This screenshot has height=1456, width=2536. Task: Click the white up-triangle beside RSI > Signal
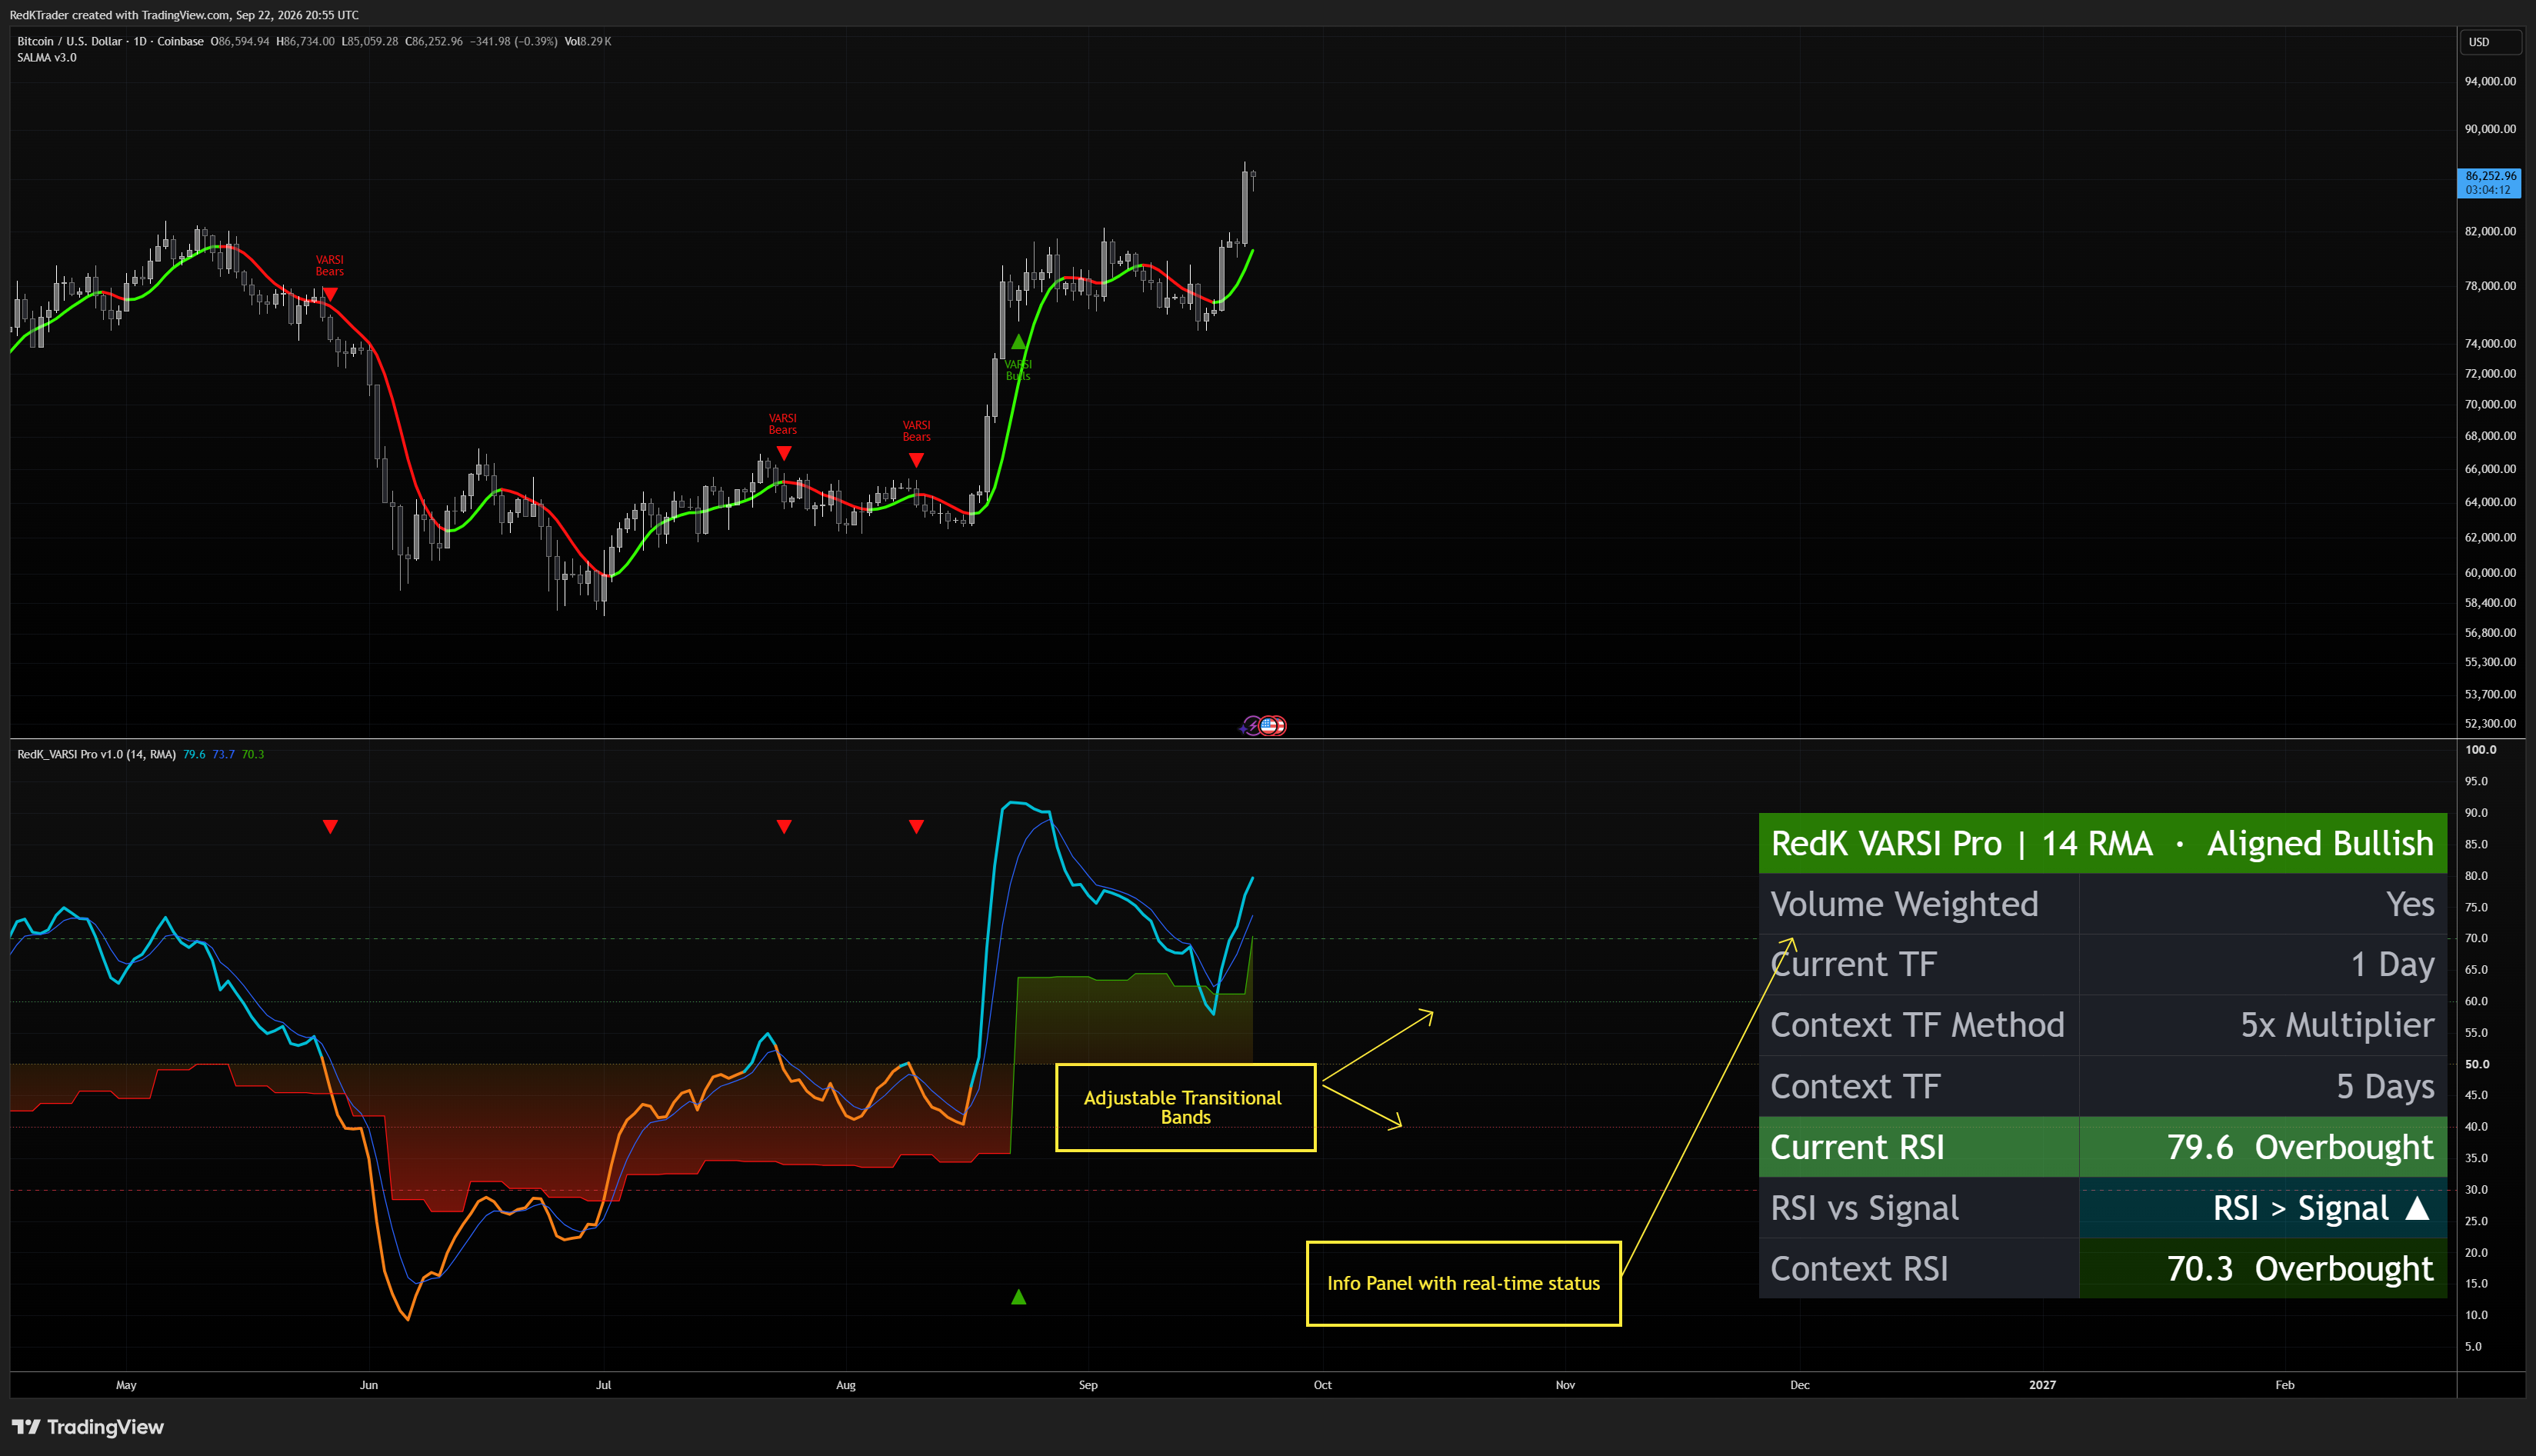2417,1208
